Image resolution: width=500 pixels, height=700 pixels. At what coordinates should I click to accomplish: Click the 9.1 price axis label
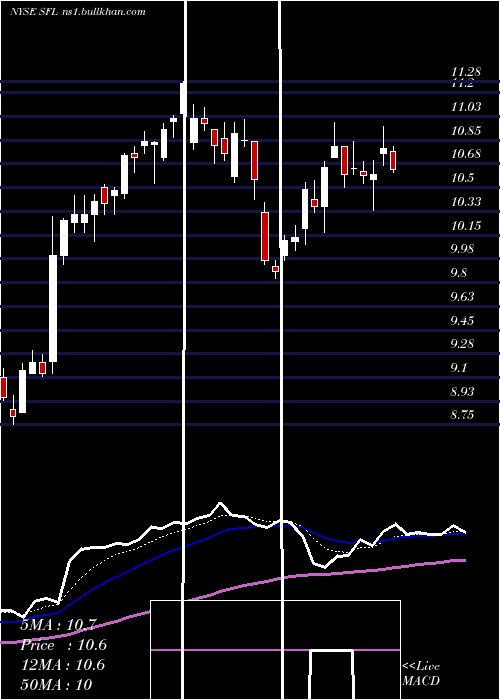[x=458, y=368]
